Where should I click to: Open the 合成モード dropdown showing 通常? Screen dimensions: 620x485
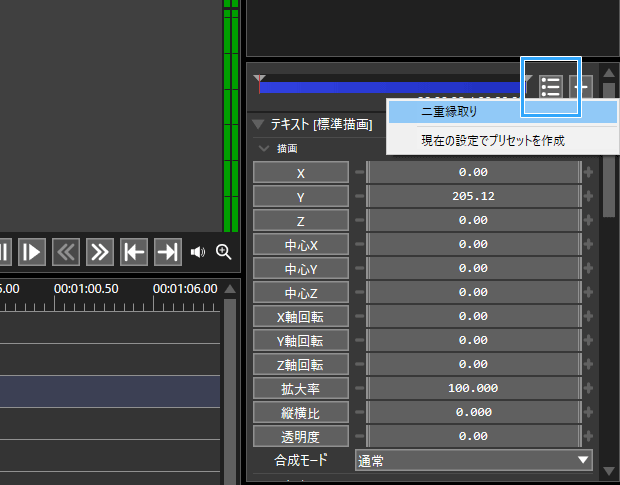[474, 460]
